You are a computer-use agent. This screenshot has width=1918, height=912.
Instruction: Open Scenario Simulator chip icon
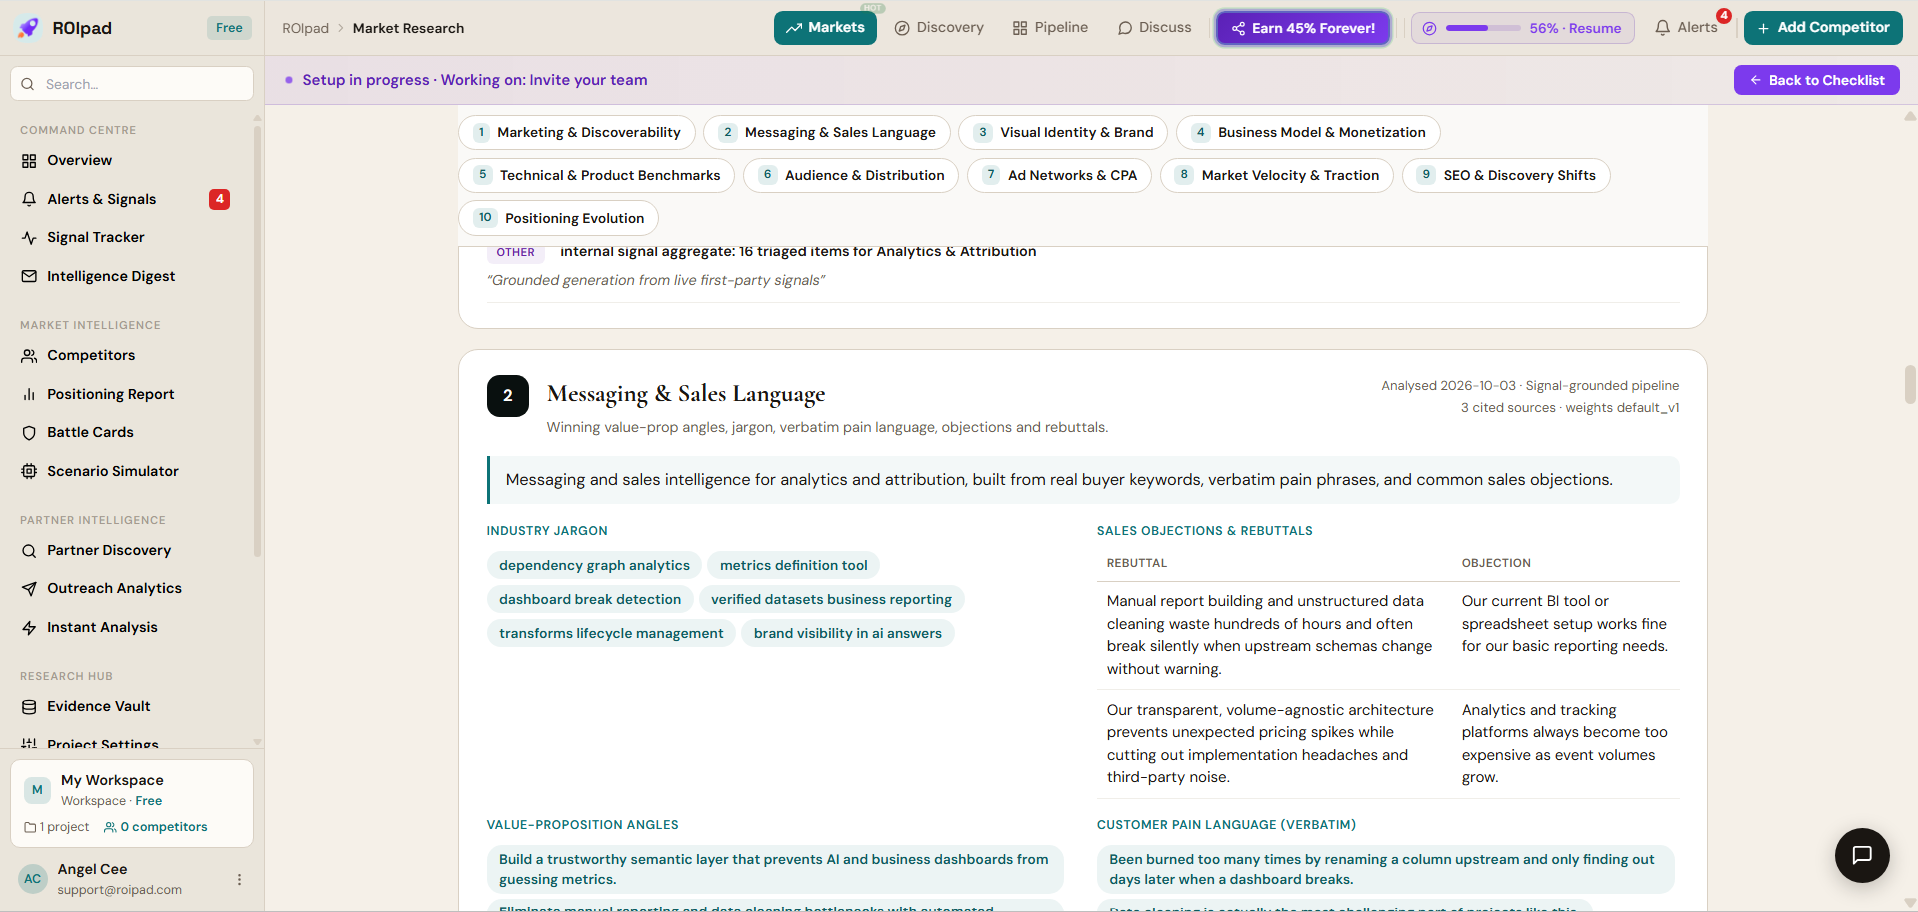coord(29,471)
